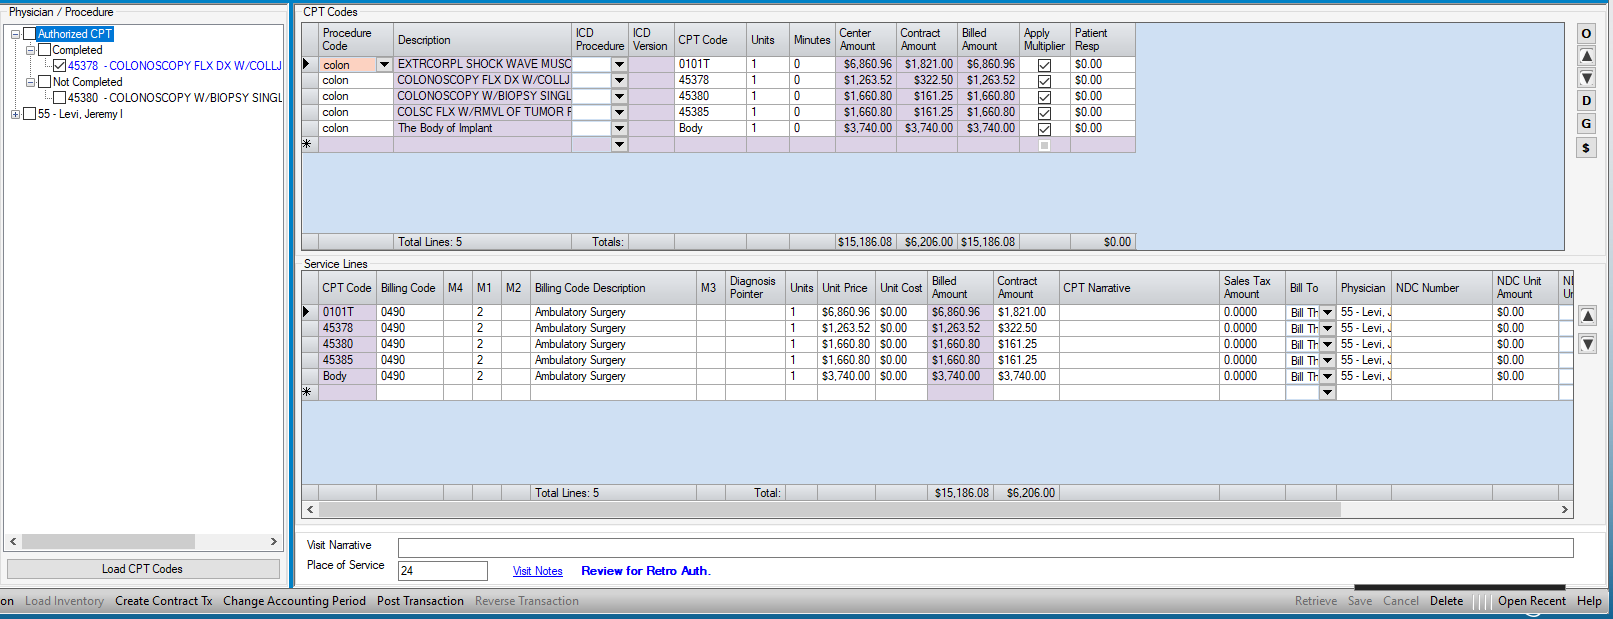This screenshot has width=1613, height=619.
Task: Click the Visit Narrative text field
Action: click(985, 547)
